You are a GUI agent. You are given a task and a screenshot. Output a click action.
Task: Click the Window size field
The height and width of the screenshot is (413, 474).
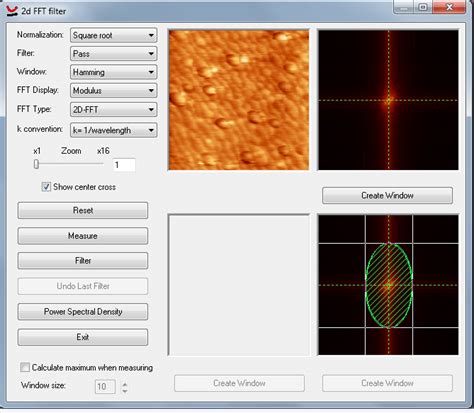coord(105,386)
